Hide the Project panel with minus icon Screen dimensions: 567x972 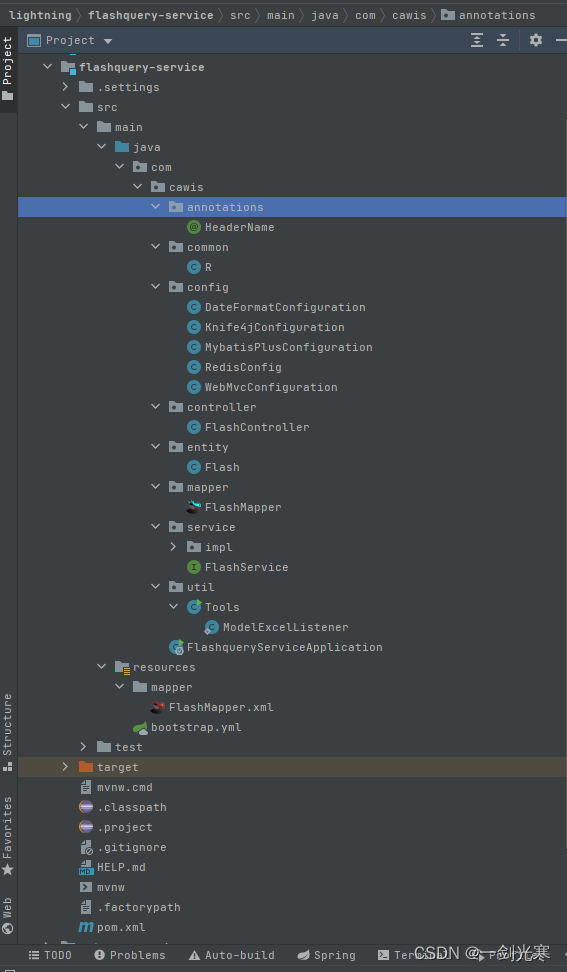561,40
